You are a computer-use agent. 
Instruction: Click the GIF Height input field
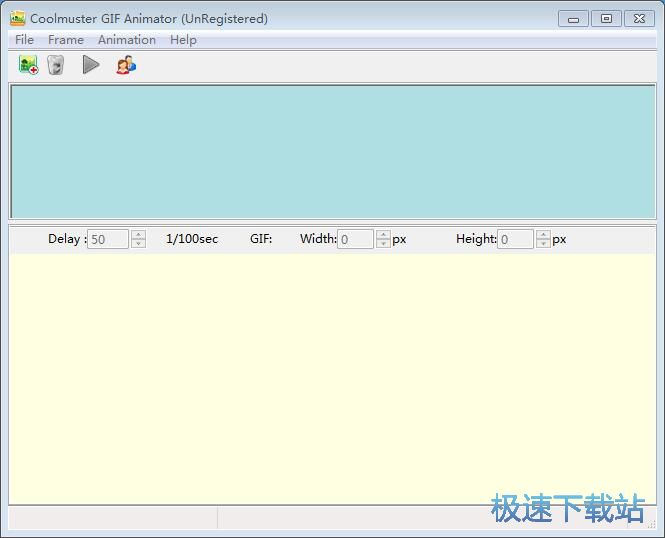515,239
